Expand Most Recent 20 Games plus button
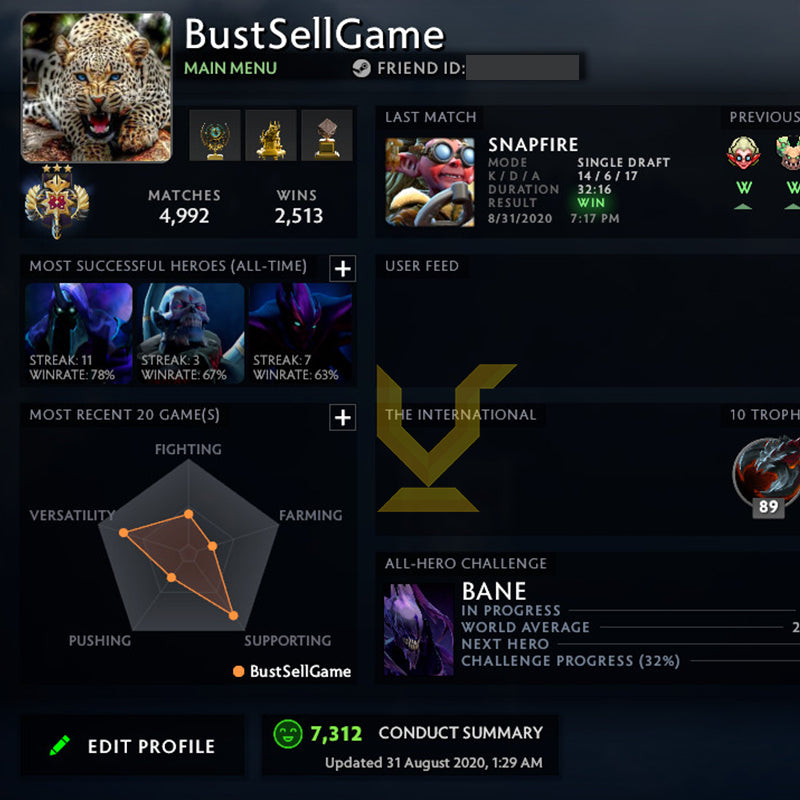800x800 pixels. point(342,417)
